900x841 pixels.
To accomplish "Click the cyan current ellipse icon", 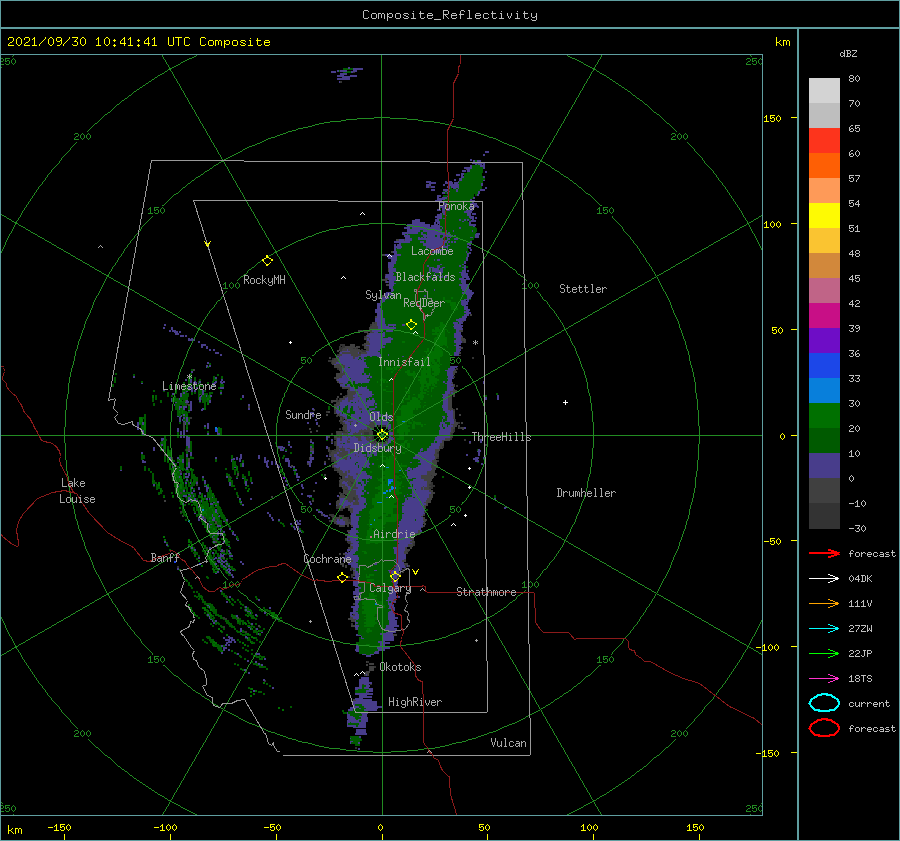I will click(824, 703).
